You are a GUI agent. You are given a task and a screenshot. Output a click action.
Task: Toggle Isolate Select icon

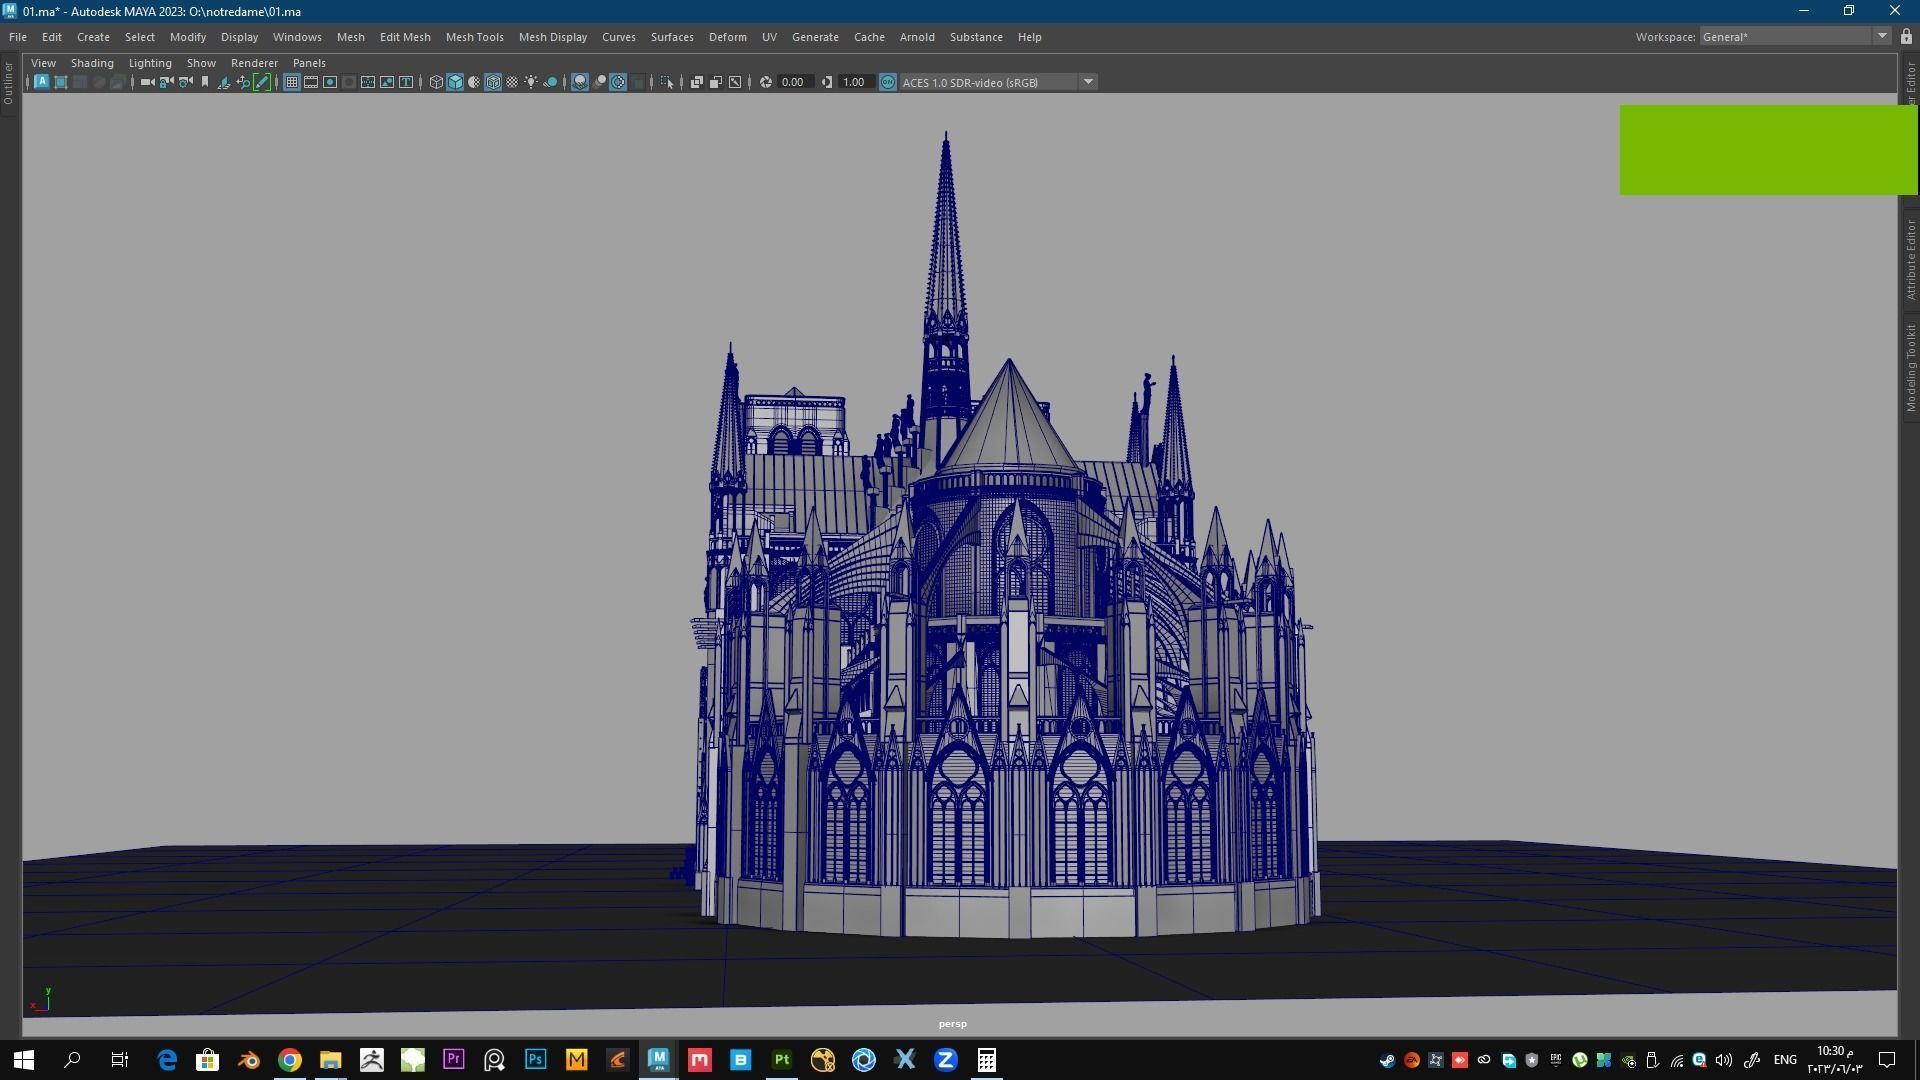(667, 82)
